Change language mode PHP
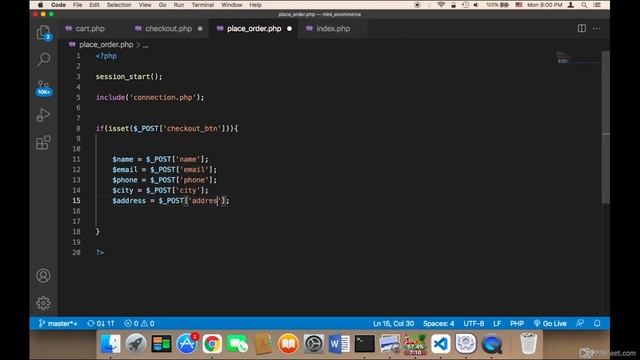This screenshot has width=640, height=360. (x=517, y=323)
